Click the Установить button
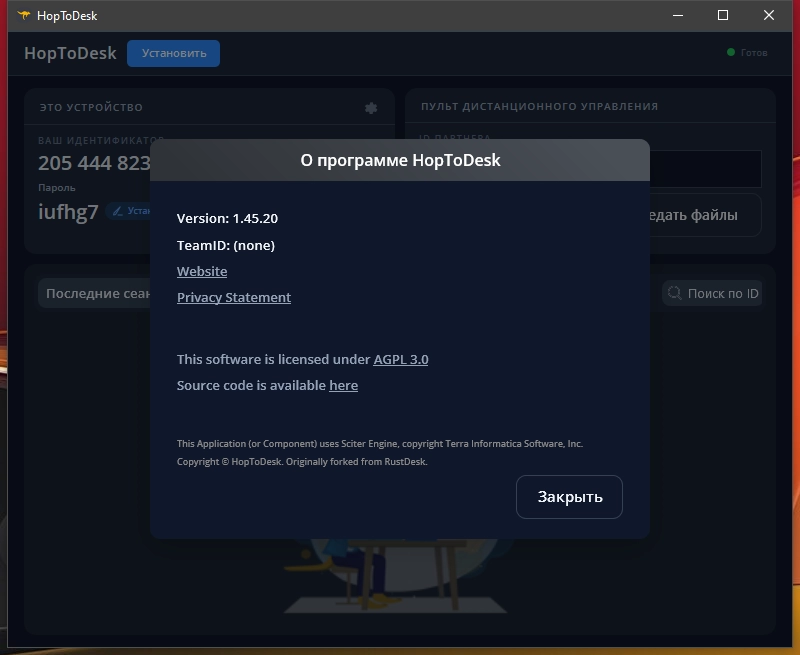 173,53
